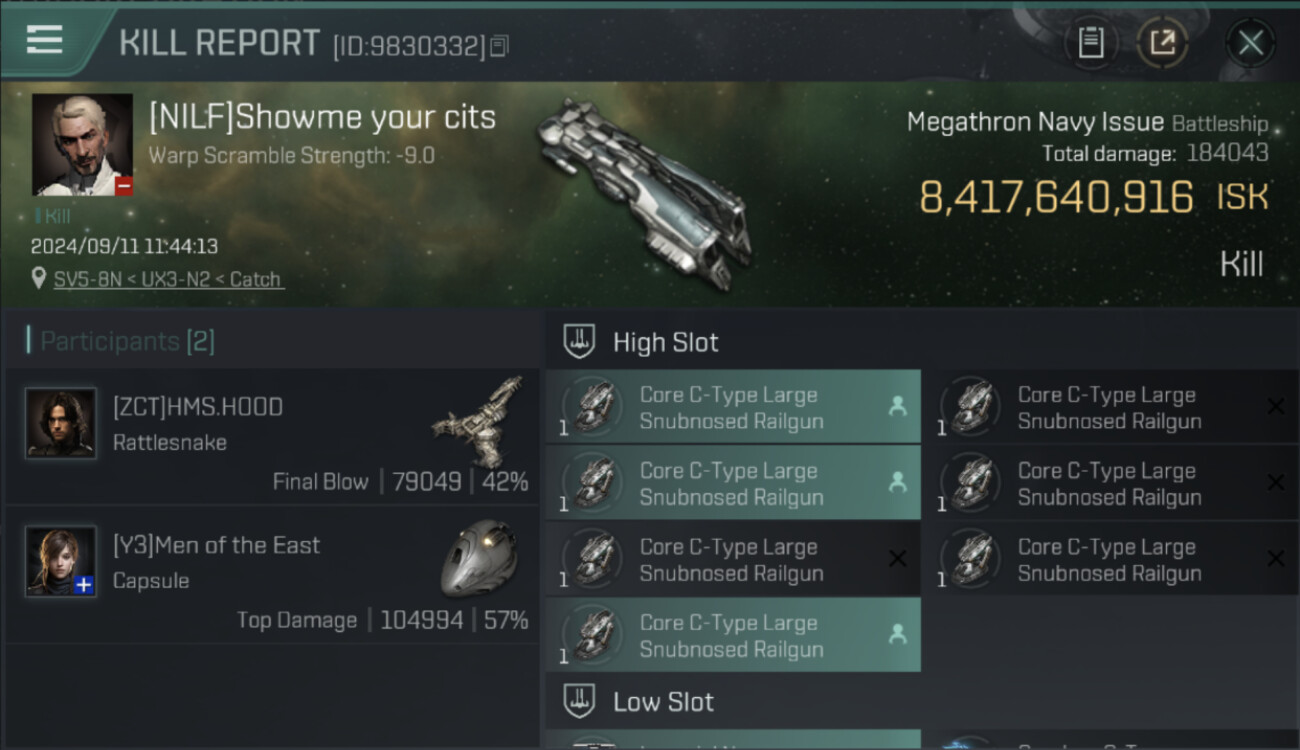Viewport: 1300px width, 750px height.
Task: Select Men of the East portrait
Action: click(61, 561)
